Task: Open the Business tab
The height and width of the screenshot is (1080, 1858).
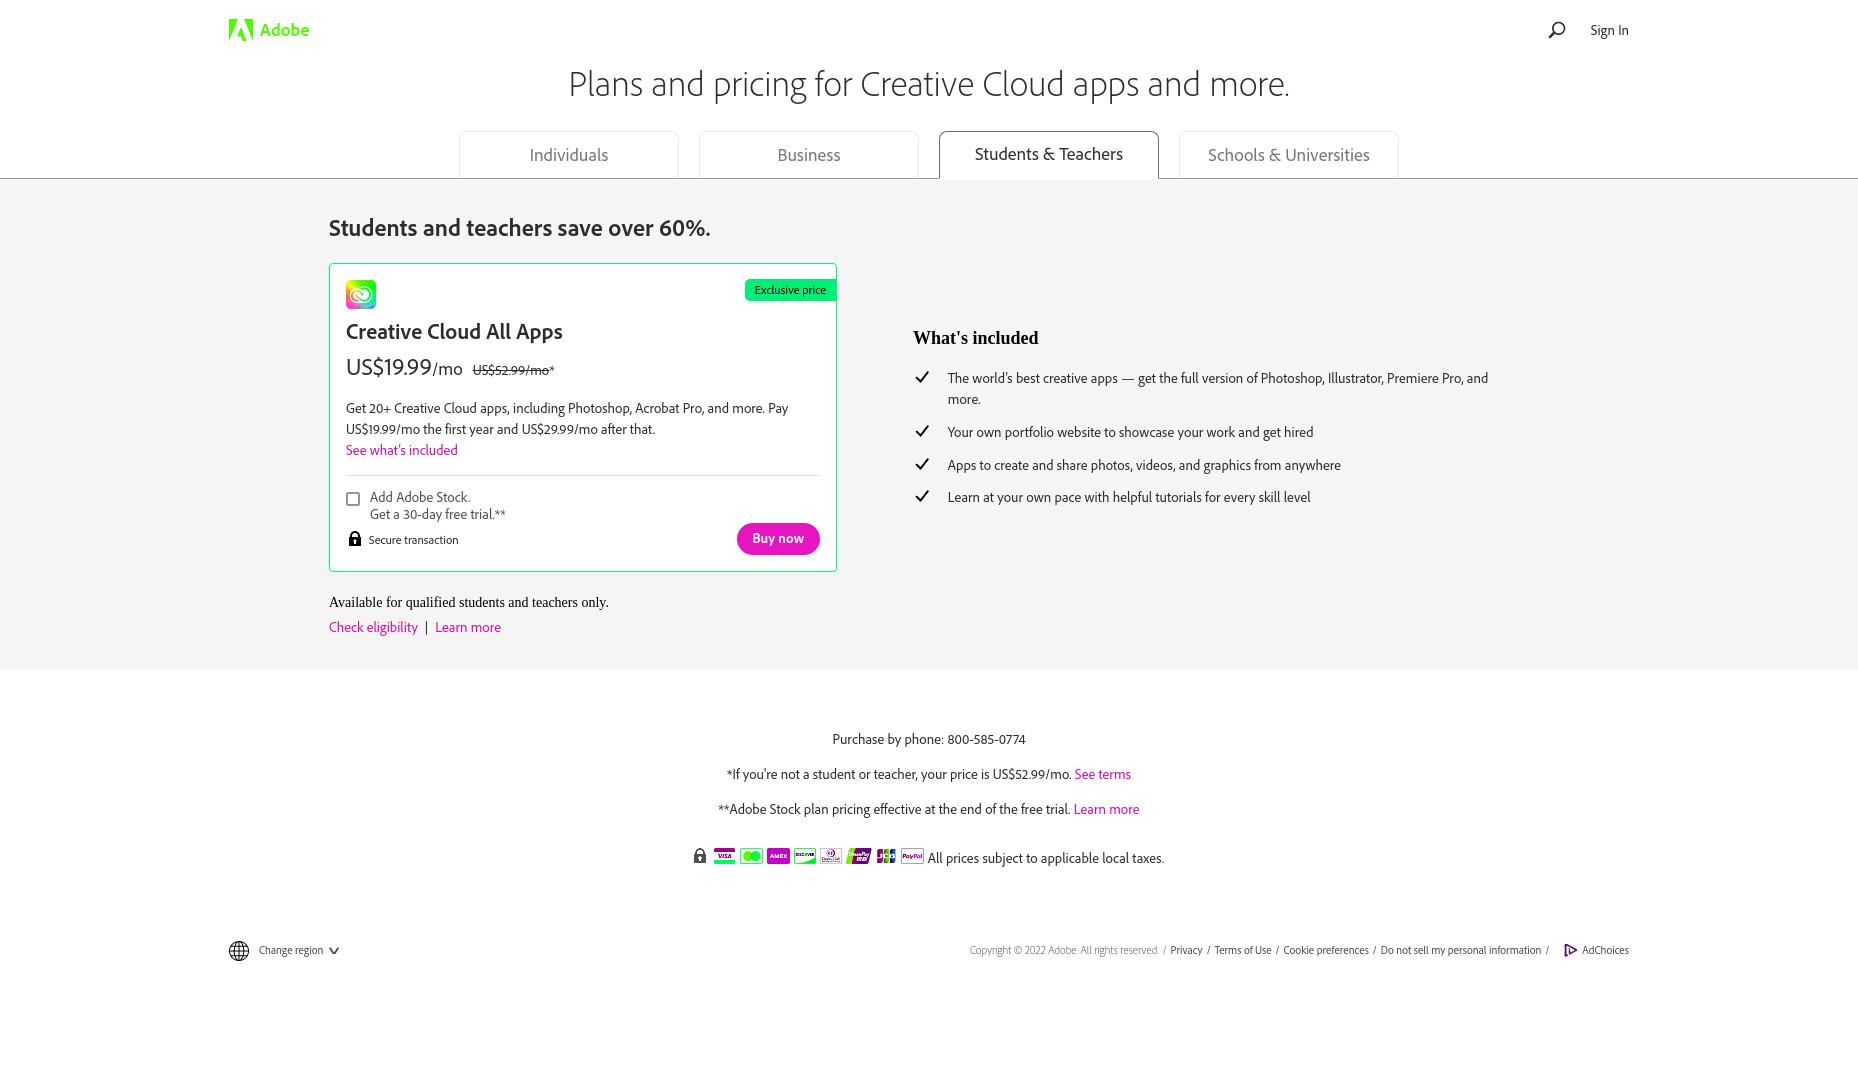Action: pyautogui.click(x=809, y=155)
